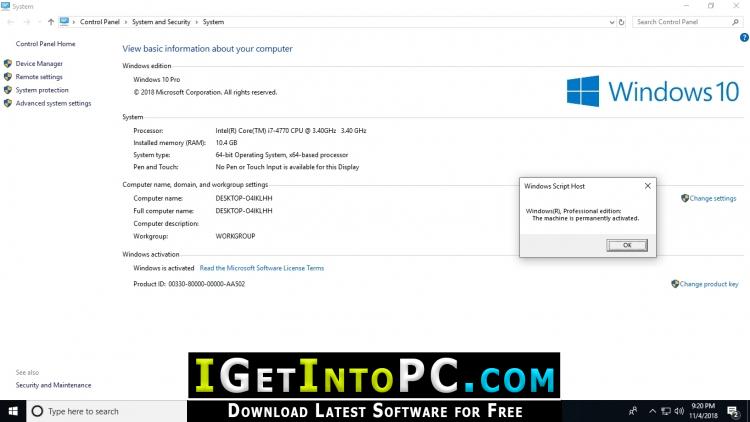Click the Up one level arrow
Viewport: 750px width, 422px height.
51,22
